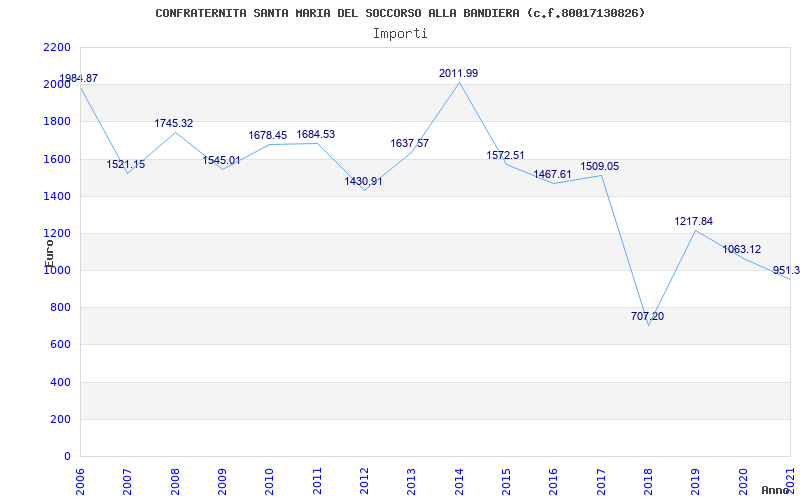Click the 1600 y-axis tick label

coord(57,159)
